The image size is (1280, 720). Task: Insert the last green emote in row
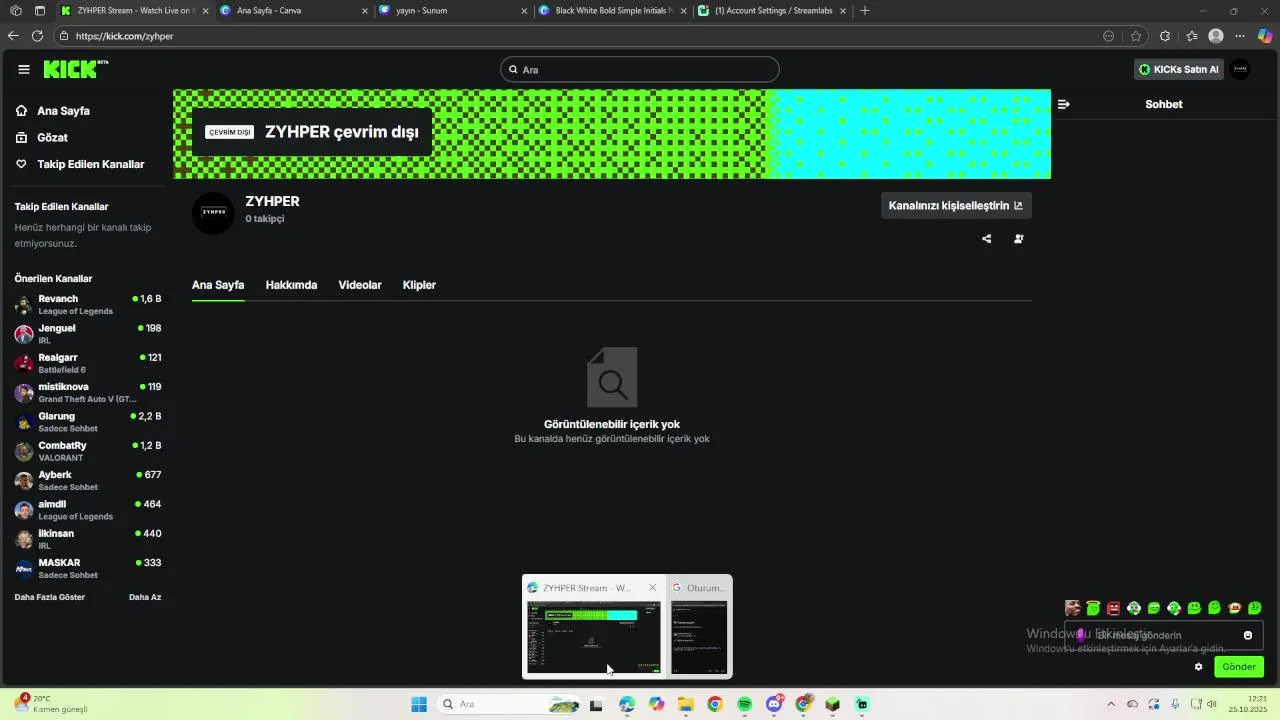point(1255,608)
